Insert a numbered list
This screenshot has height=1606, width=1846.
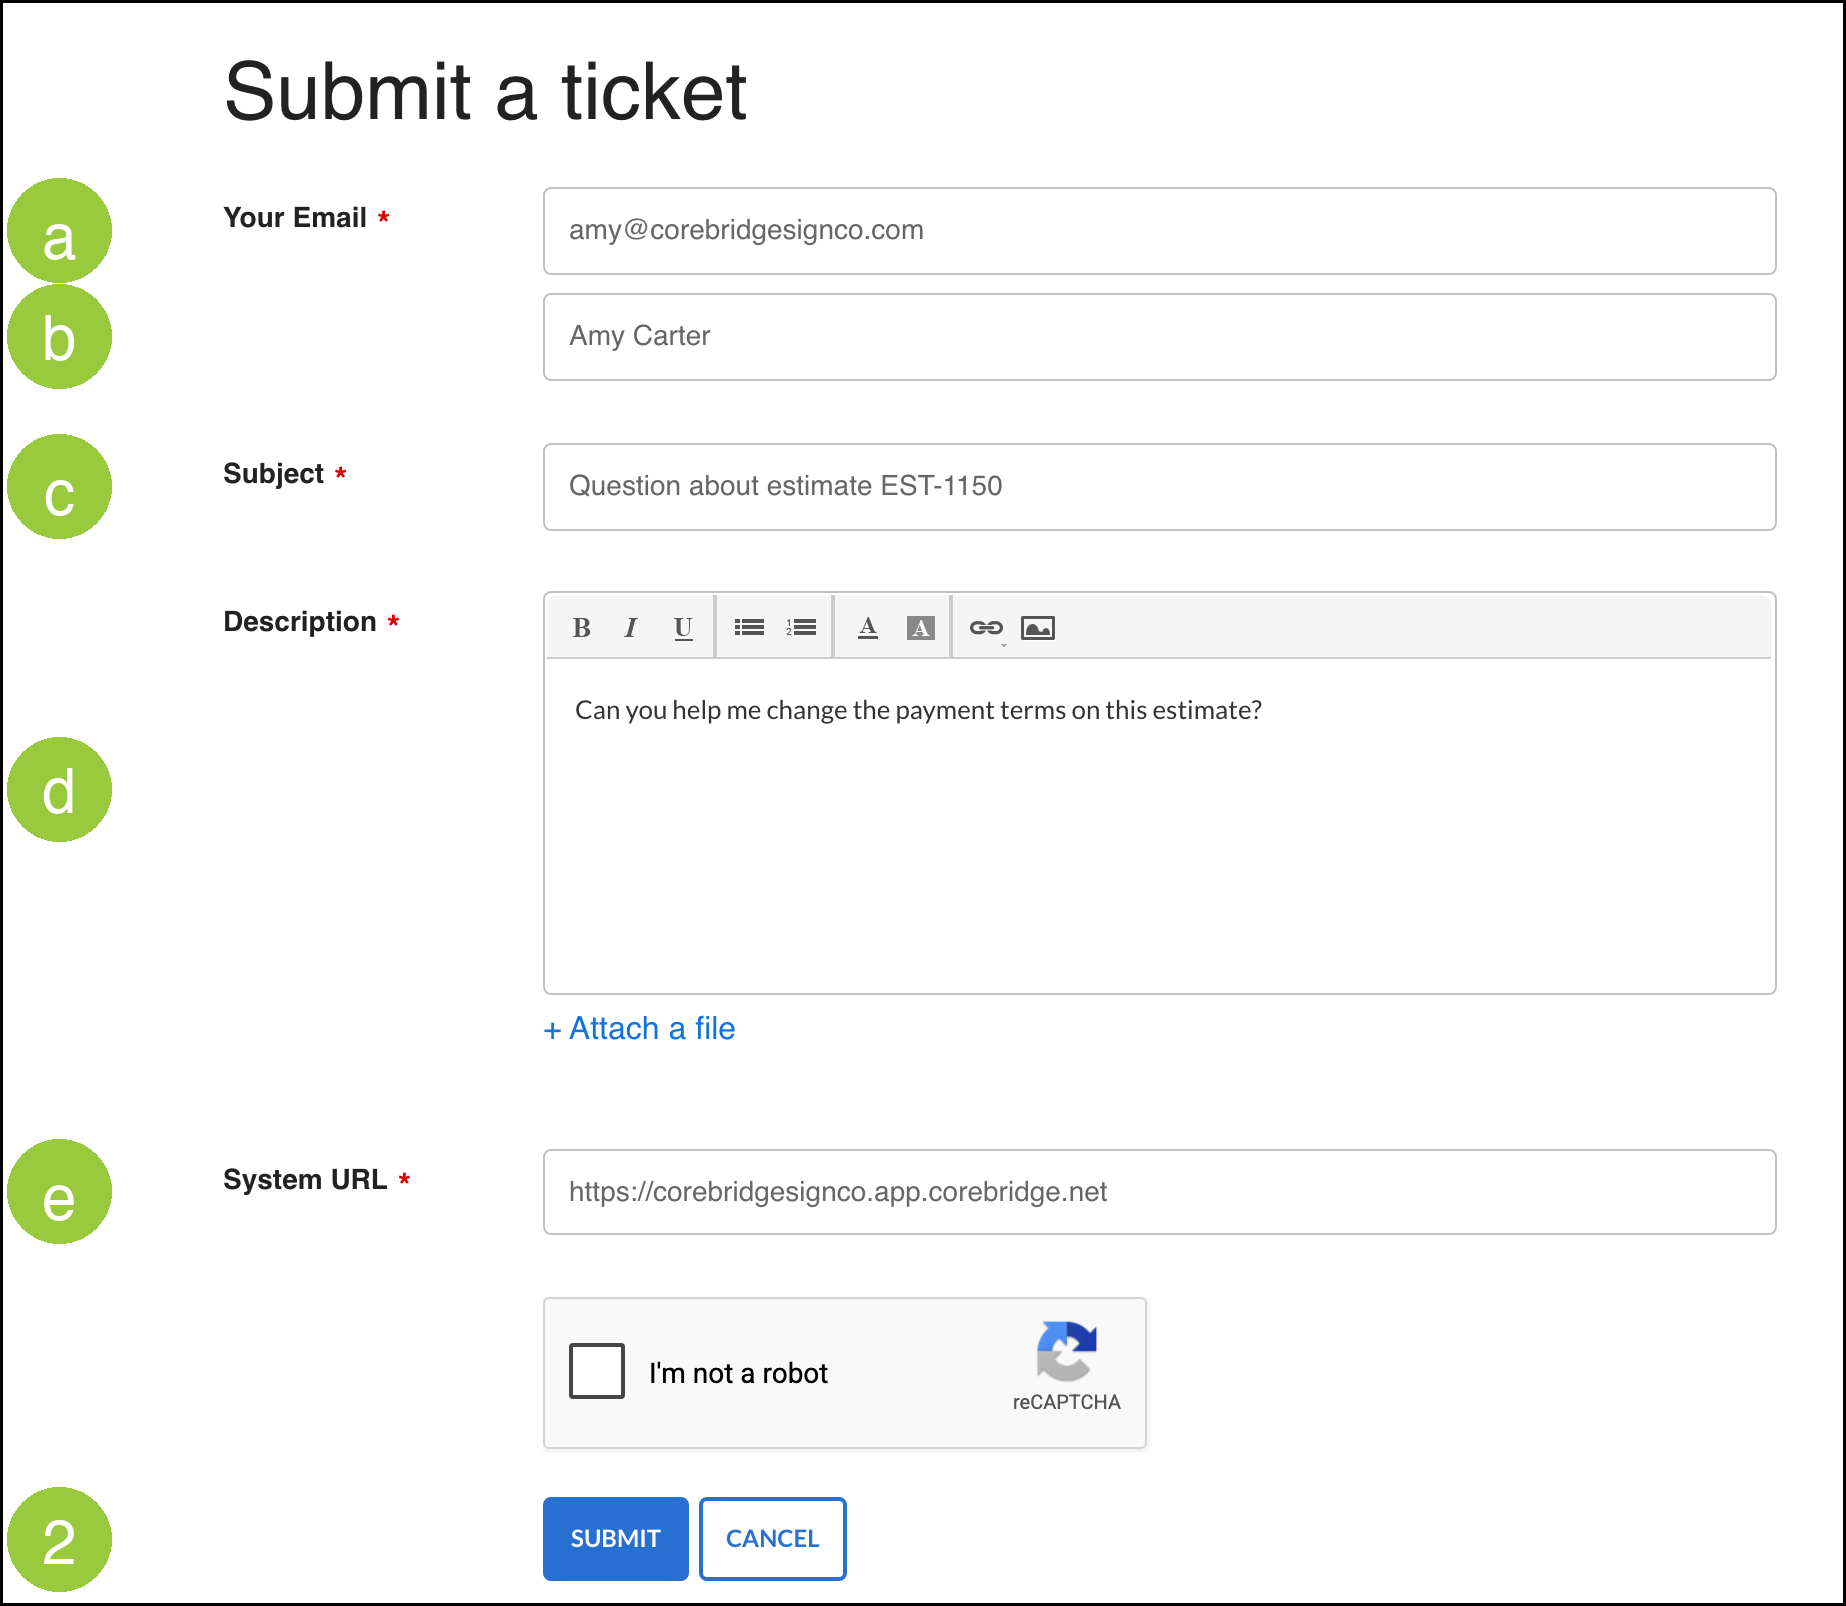pyautogui.click(x=801, y=628)
